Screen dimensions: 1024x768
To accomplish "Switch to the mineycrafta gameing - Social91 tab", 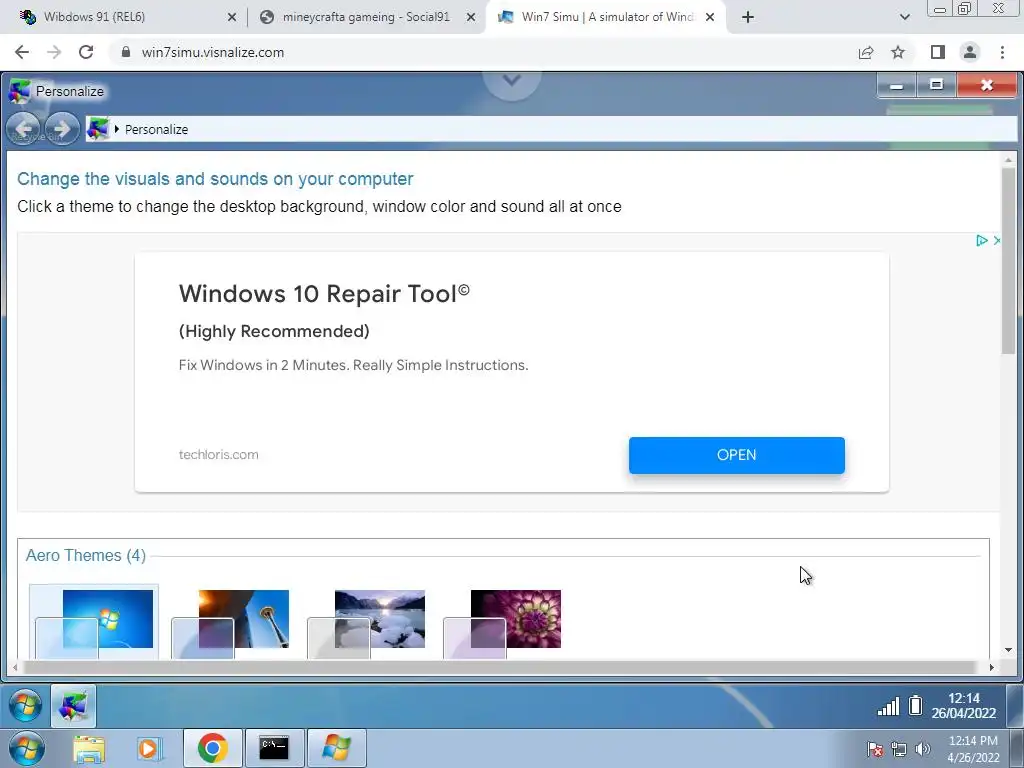I will pos(366,18).
